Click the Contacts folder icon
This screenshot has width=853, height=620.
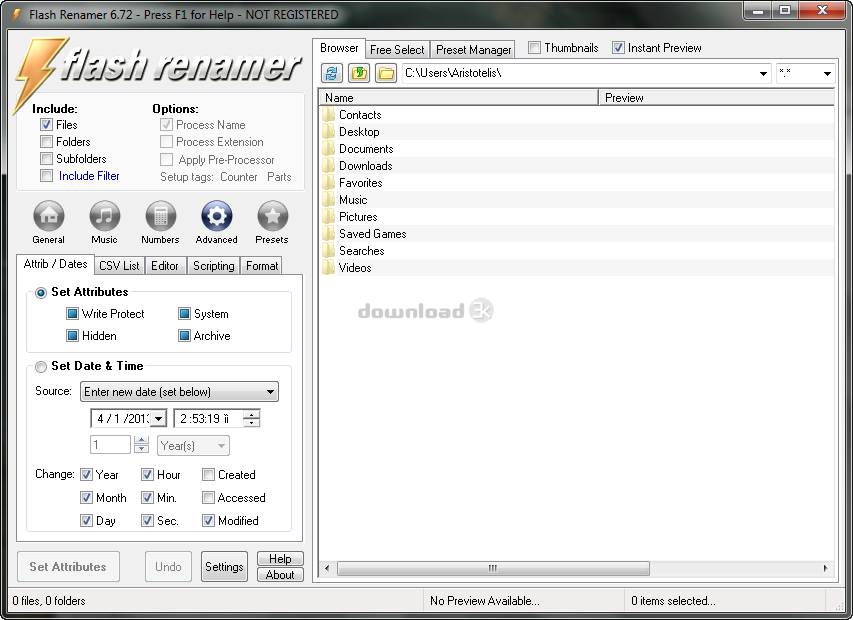pyautogui.click(x=328, y=115)
